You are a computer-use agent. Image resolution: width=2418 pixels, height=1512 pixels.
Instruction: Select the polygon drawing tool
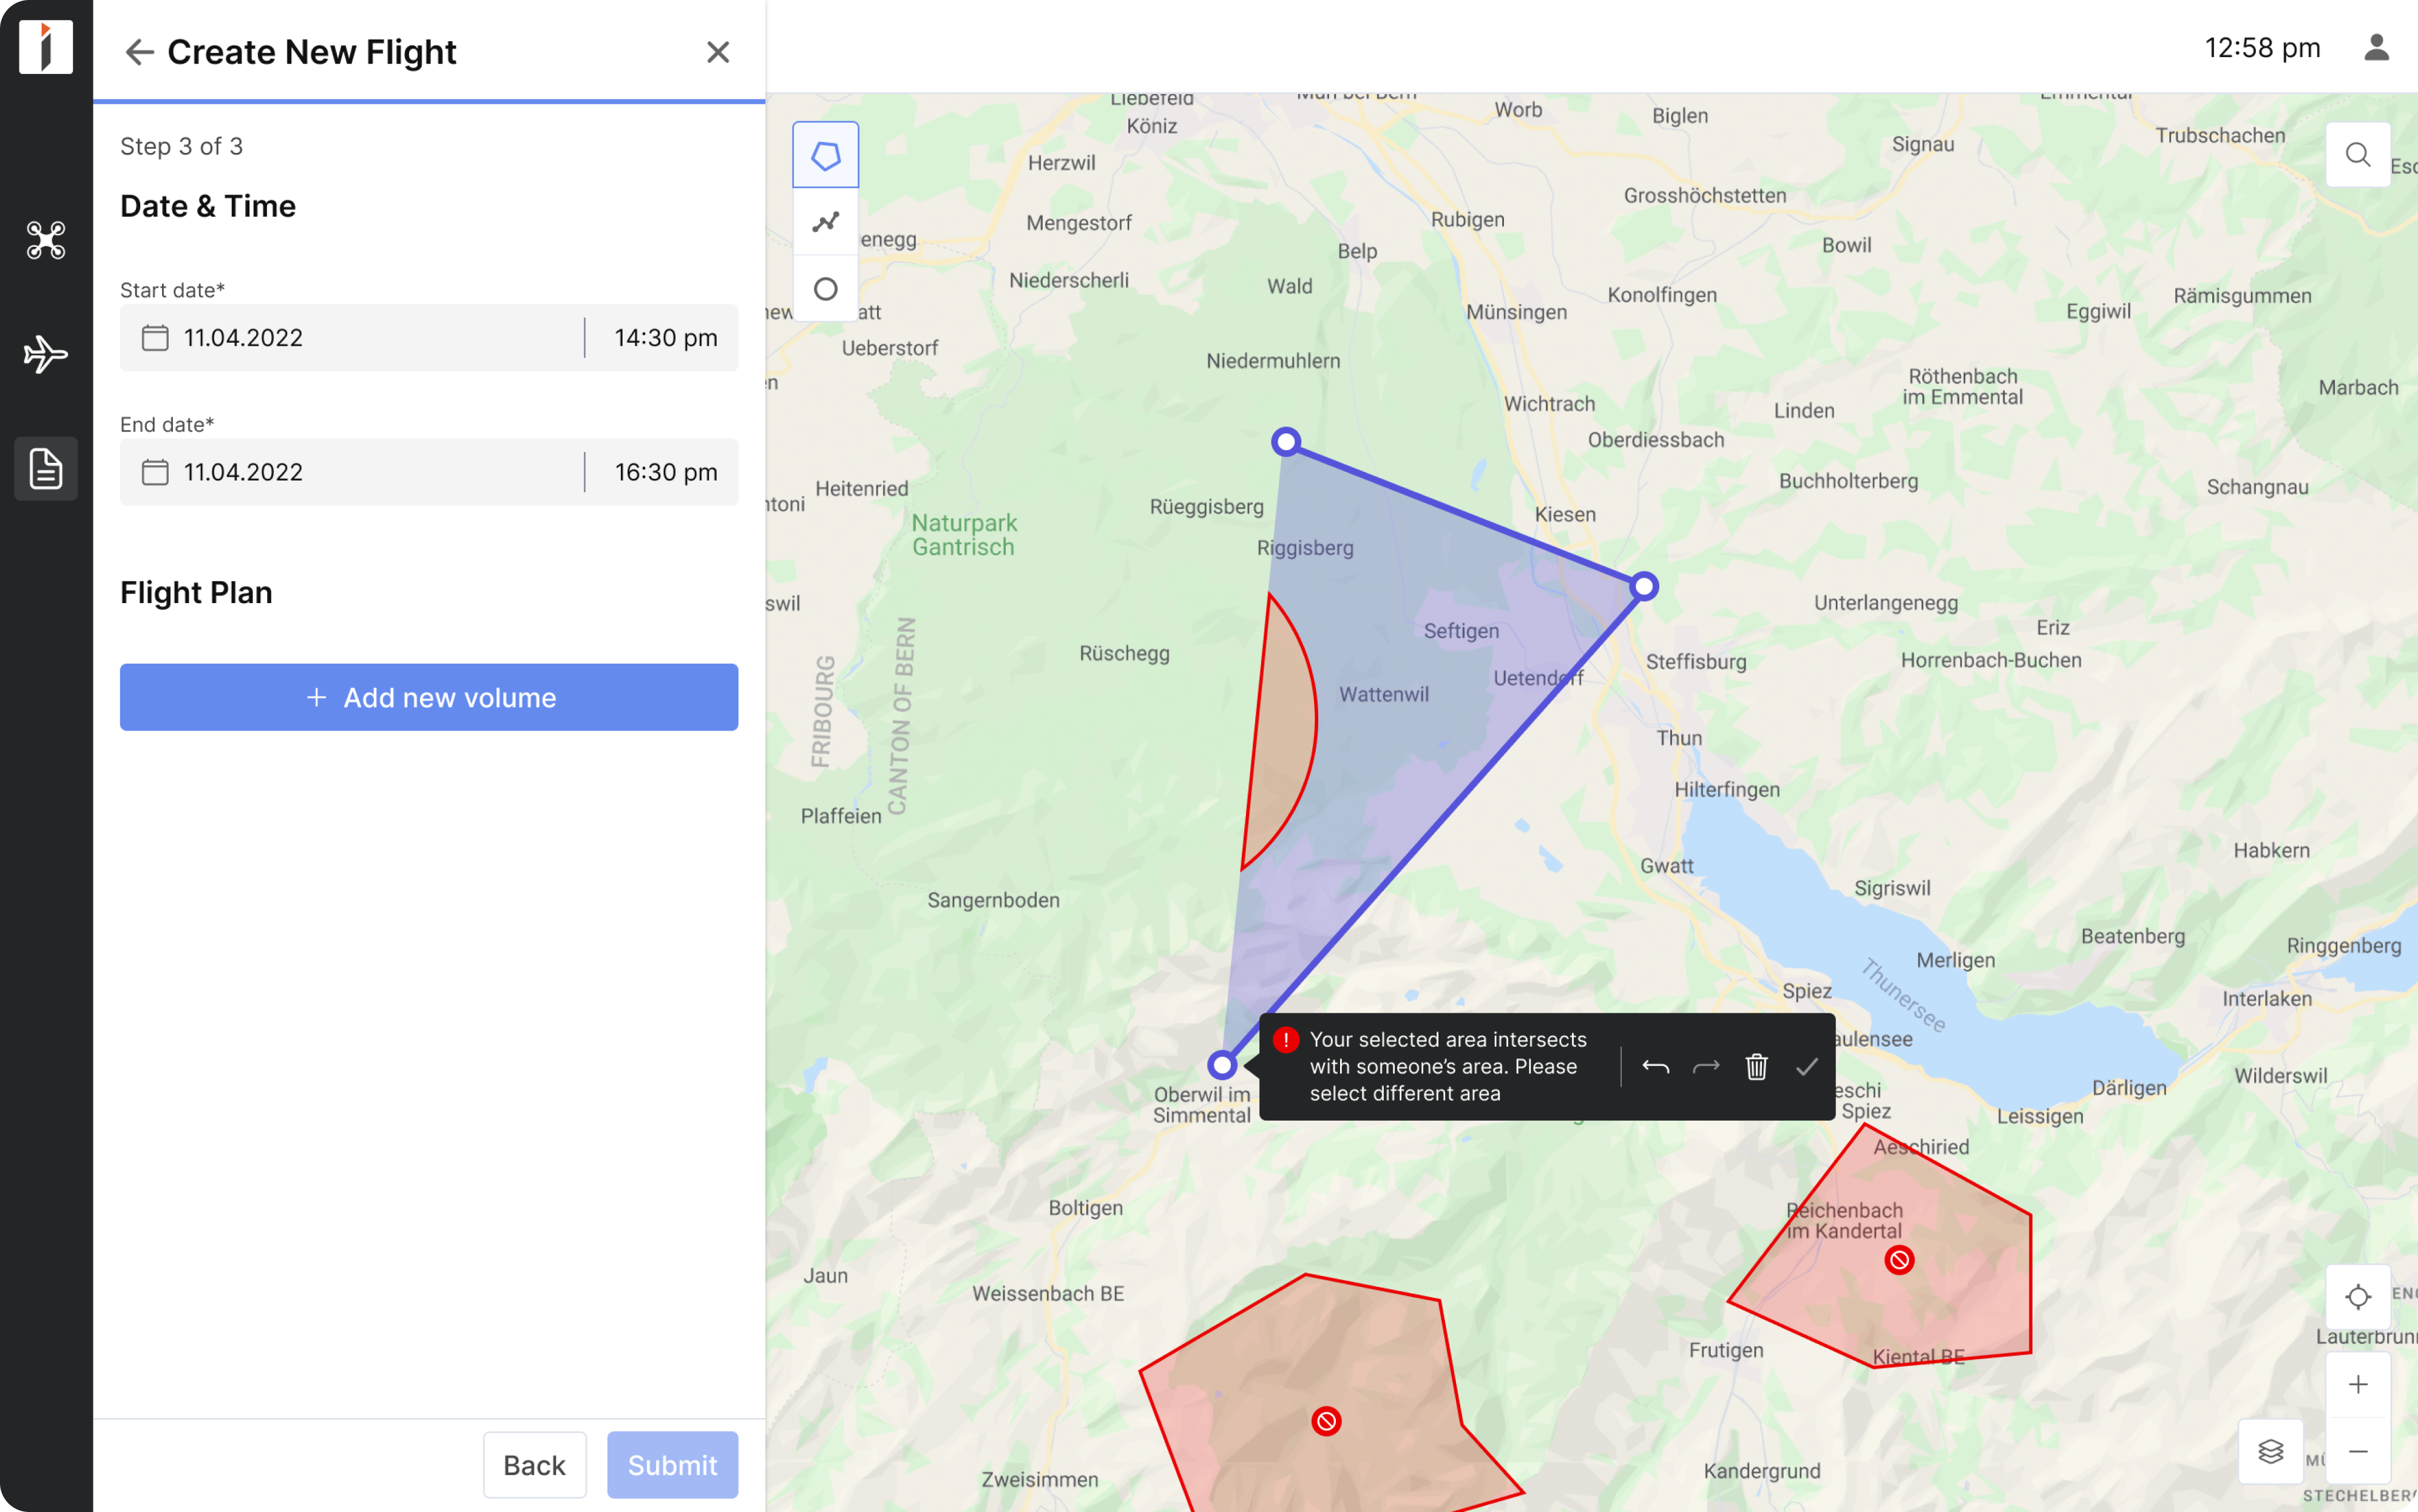click(824, 153)
